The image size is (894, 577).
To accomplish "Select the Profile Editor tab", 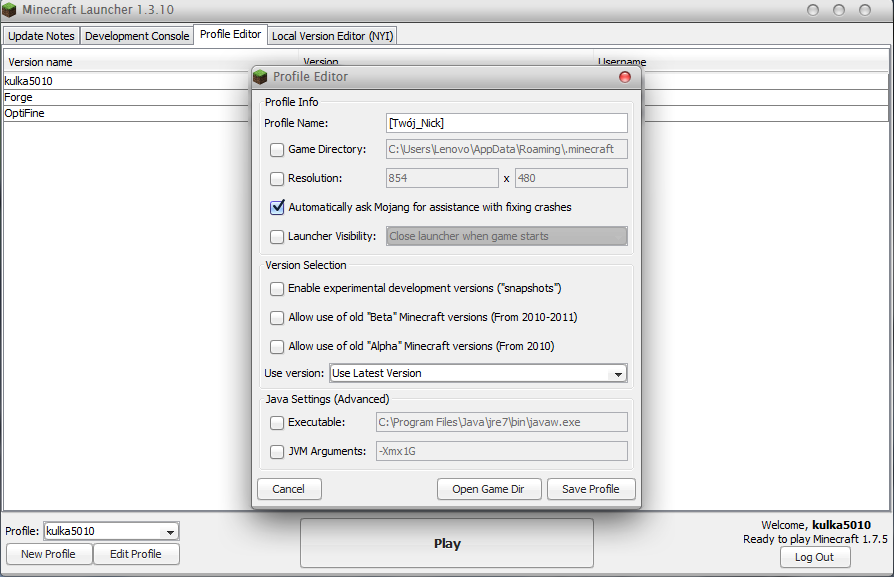I will pyautogui.click(x=230, y=34).
